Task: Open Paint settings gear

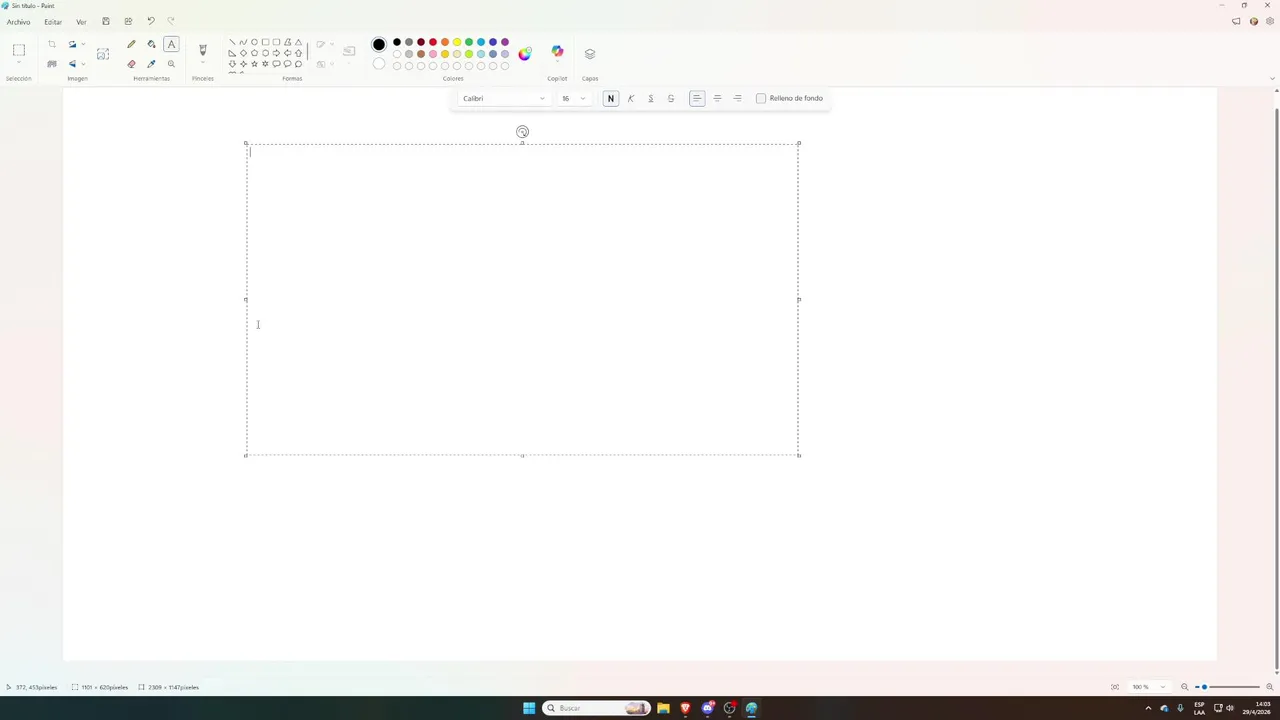Action: click(1270, 21)
